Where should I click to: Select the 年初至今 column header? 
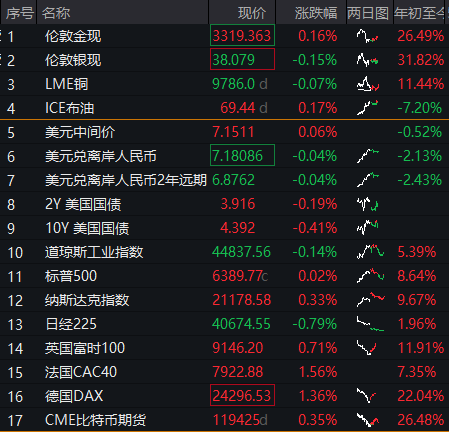click(x=419, y=13)
